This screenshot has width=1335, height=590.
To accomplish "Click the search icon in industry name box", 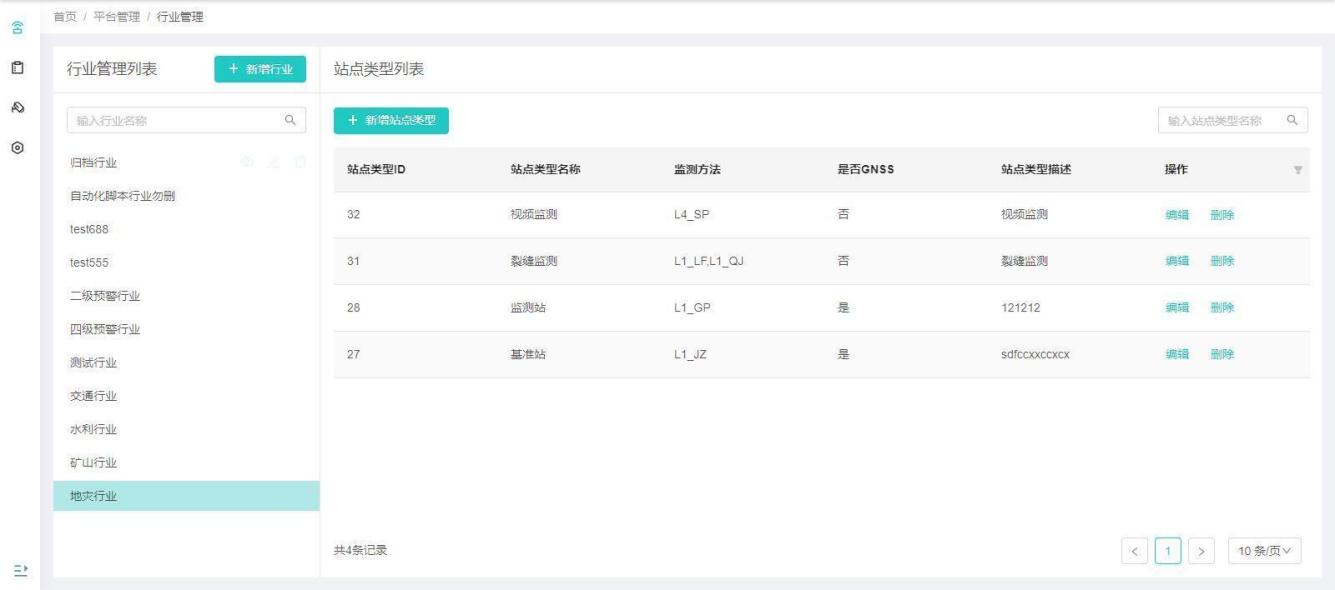I will [290, 121].
